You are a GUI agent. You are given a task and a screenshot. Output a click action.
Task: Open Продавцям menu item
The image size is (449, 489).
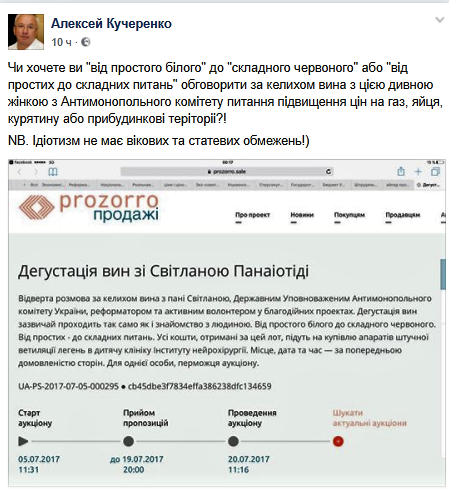tap(403, 215)
